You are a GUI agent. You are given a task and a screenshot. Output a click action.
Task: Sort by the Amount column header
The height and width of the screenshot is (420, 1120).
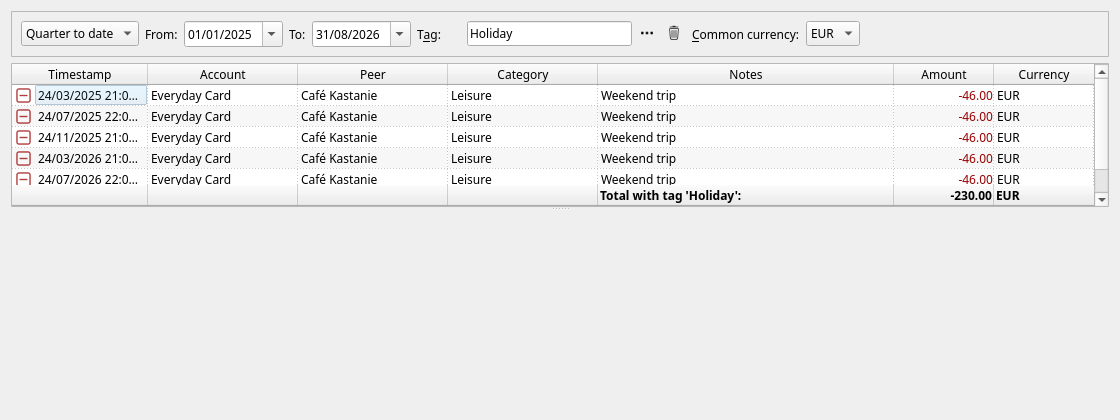(x=944, y=74)
